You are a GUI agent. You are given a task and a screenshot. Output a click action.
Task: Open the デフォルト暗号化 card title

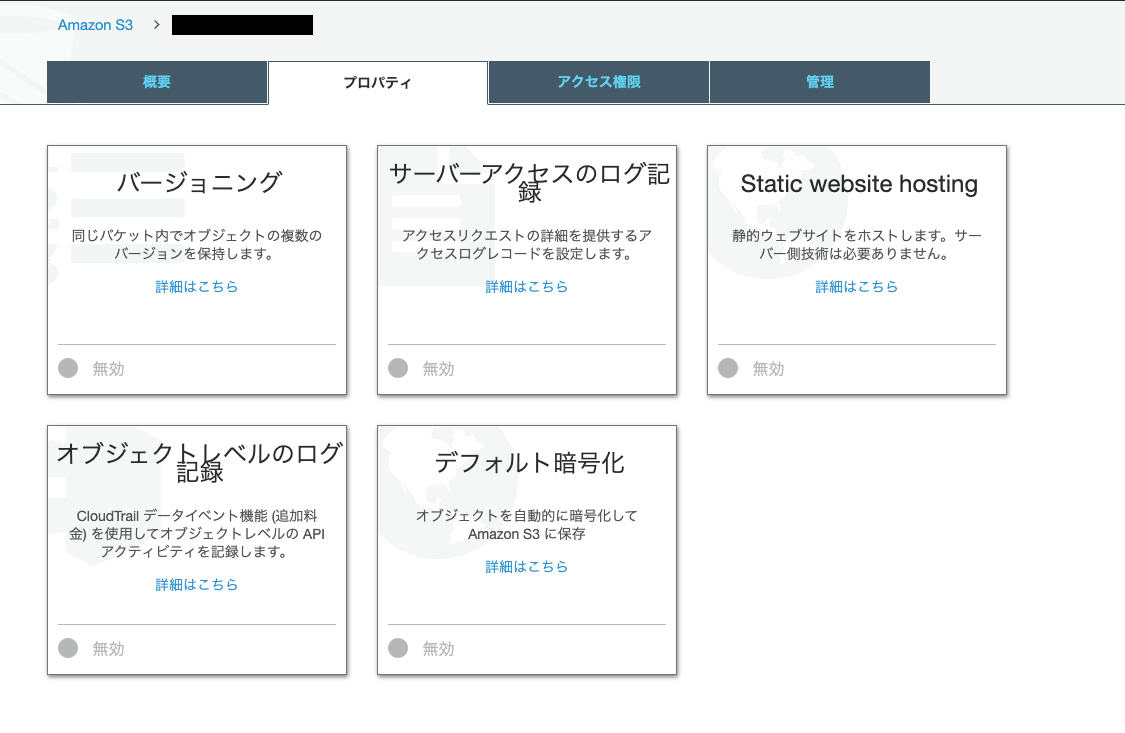pyautogui.click(x=529, y=463)
